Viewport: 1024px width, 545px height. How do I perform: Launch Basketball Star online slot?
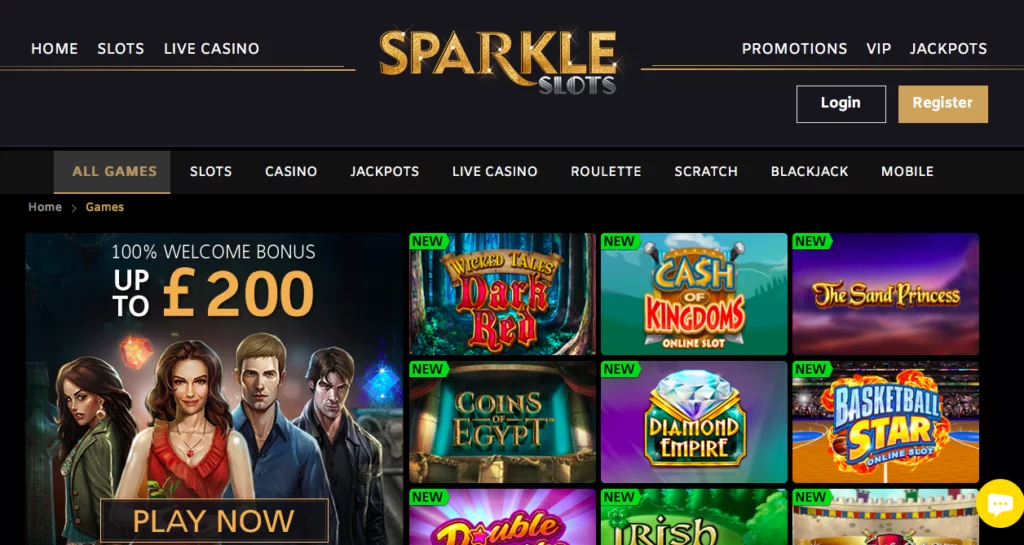(x=886, y=422)
